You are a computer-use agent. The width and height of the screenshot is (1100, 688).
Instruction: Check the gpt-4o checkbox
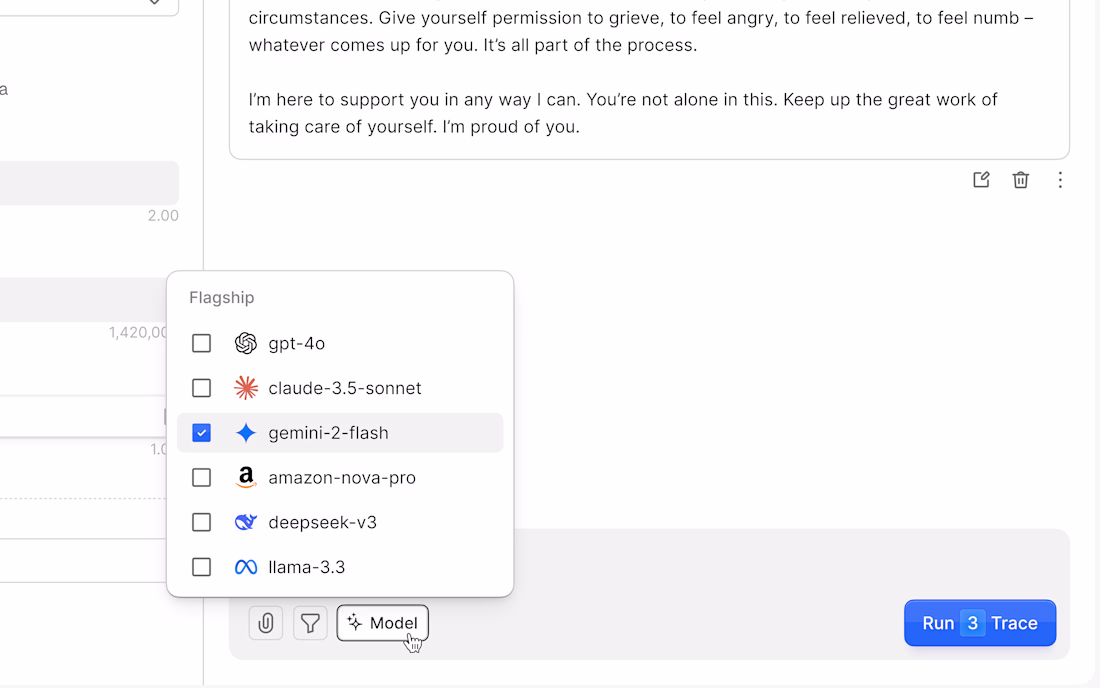[x=201, y=343]
